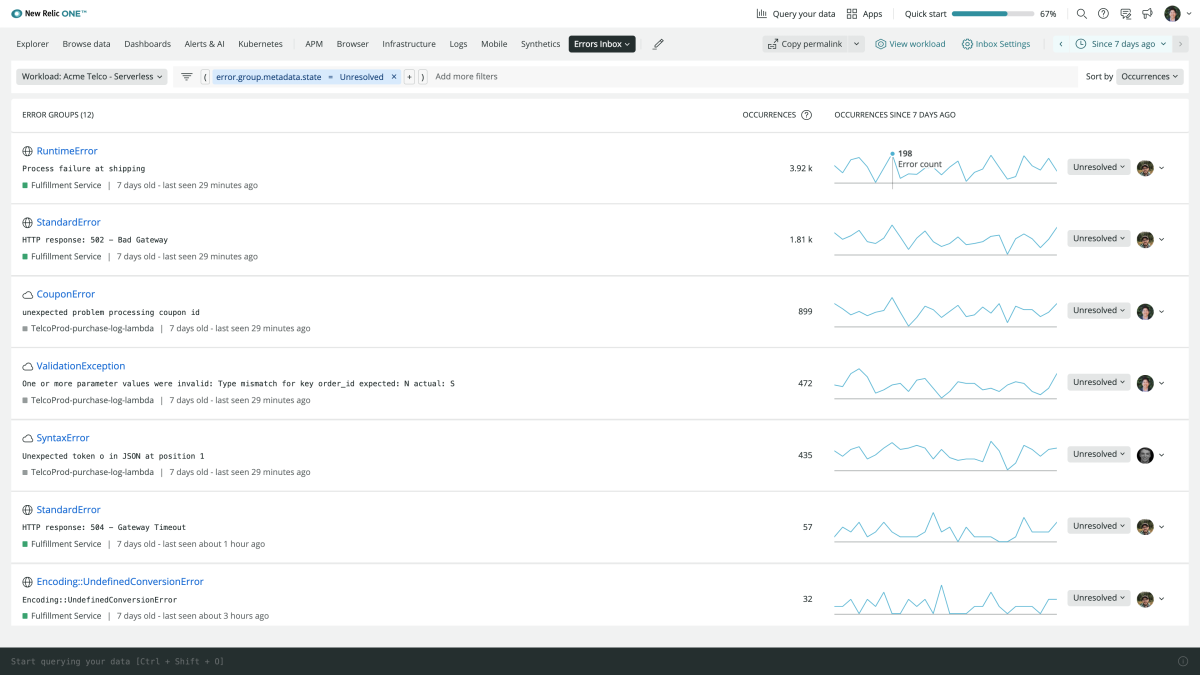Switch to Dashboards tab
This screenshot has width=1200, height=675.
[147, 44]
